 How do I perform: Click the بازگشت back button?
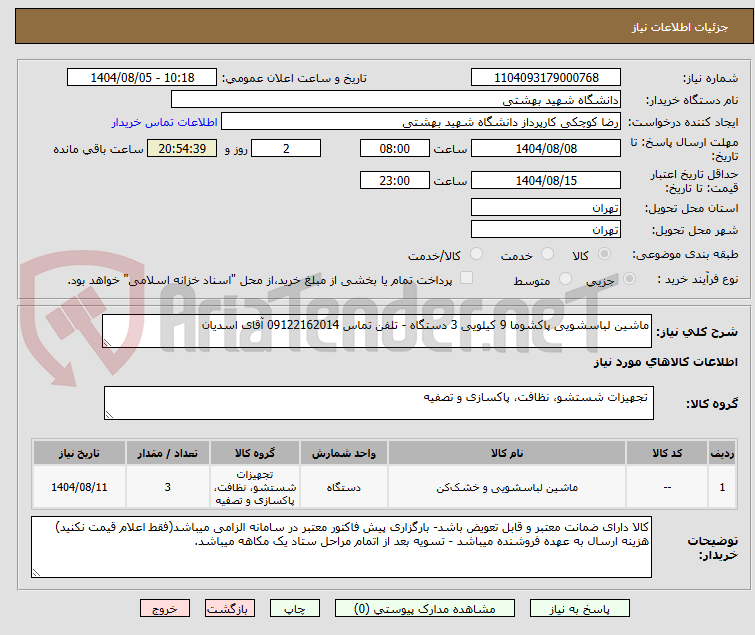229,609
